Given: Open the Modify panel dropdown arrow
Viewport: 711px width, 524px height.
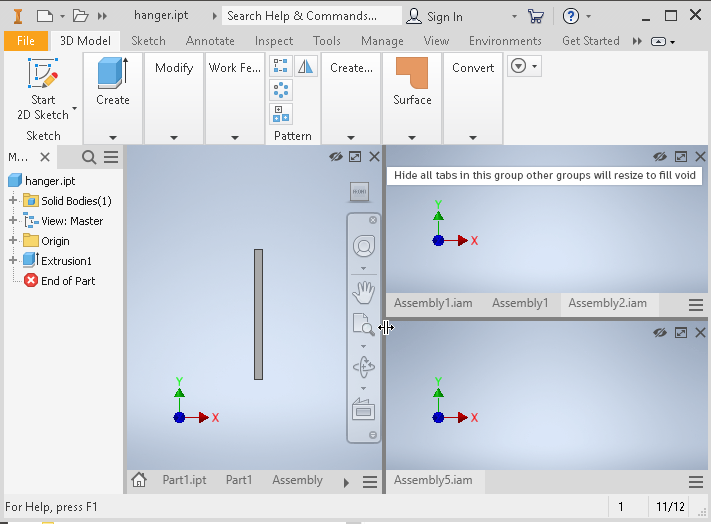Looking at the screenshot, I should pyautogui.click(x=174, y=137).
